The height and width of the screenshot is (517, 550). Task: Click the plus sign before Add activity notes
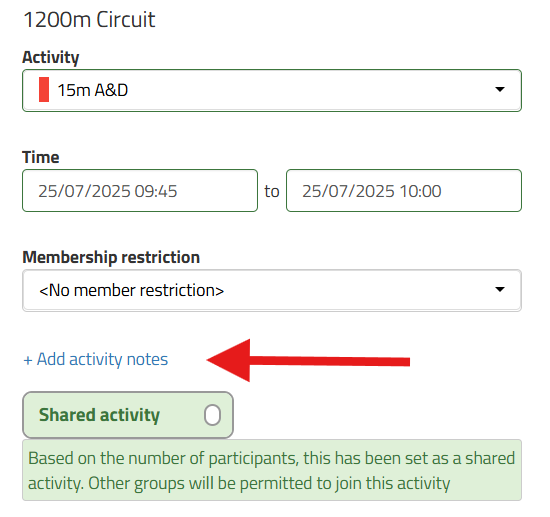[x=28, y=360]
